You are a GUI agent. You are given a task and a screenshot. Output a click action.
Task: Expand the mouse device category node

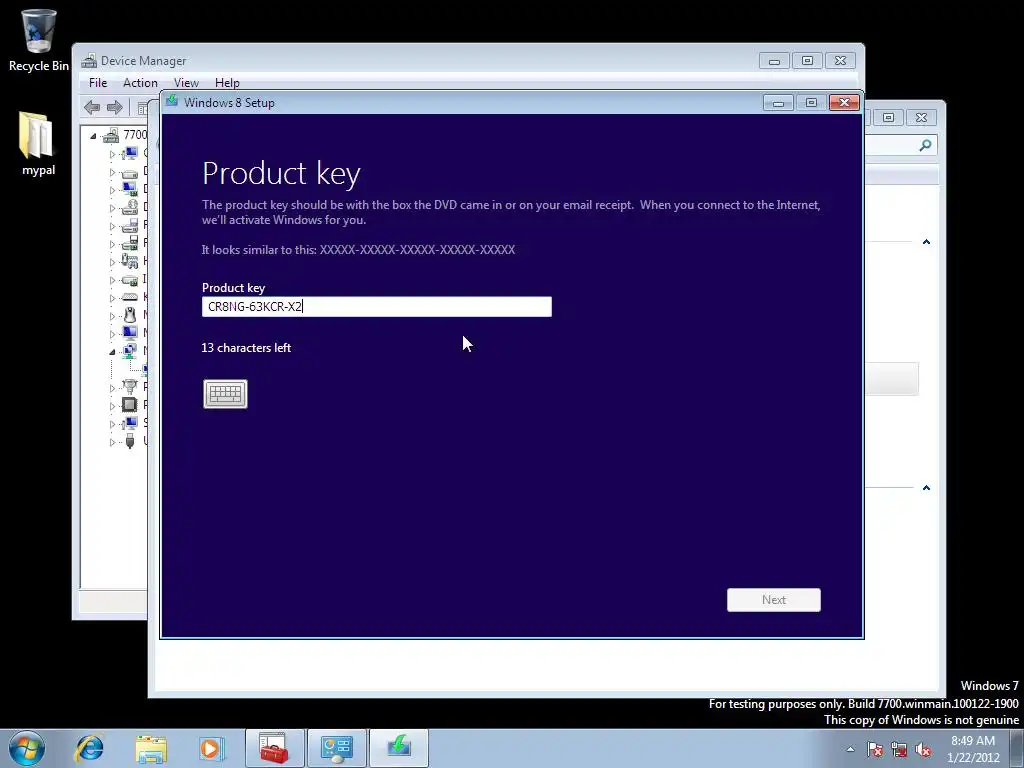[112, 316]
